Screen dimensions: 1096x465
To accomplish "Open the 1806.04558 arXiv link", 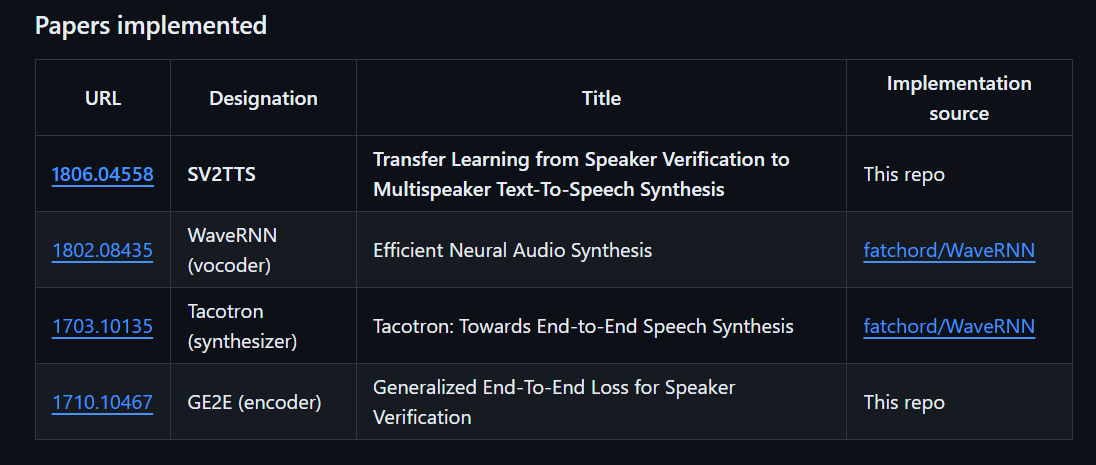I will pyautogui.click(x=103, y=174).
